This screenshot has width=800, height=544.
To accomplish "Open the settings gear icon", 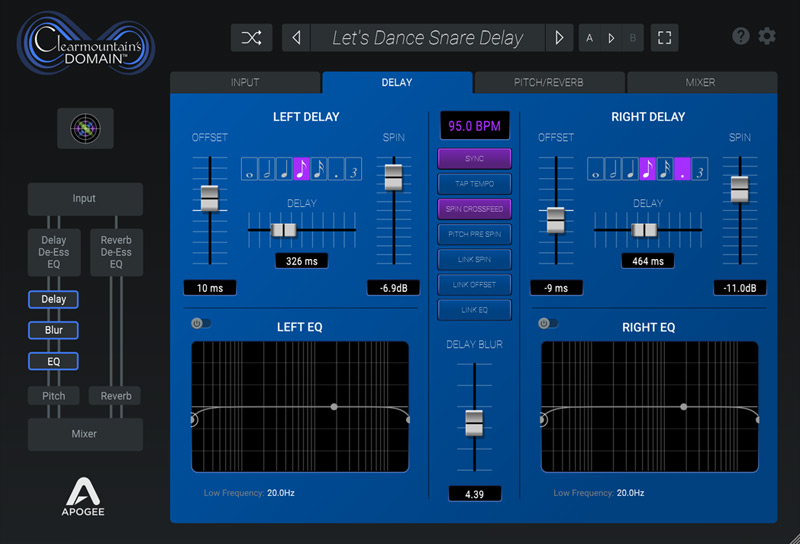I will (x=767, y=36).
